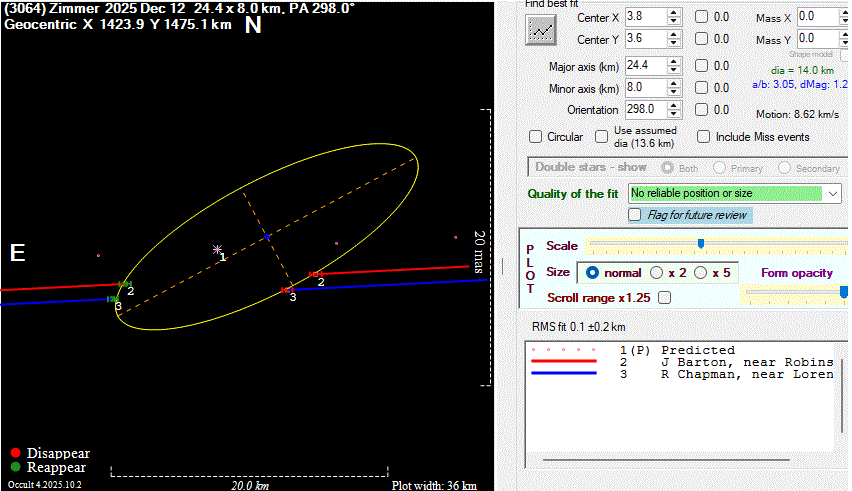
Task: Open the Quality of the fit dropdown
Action: pyautogui.click(x=833, y=193)
